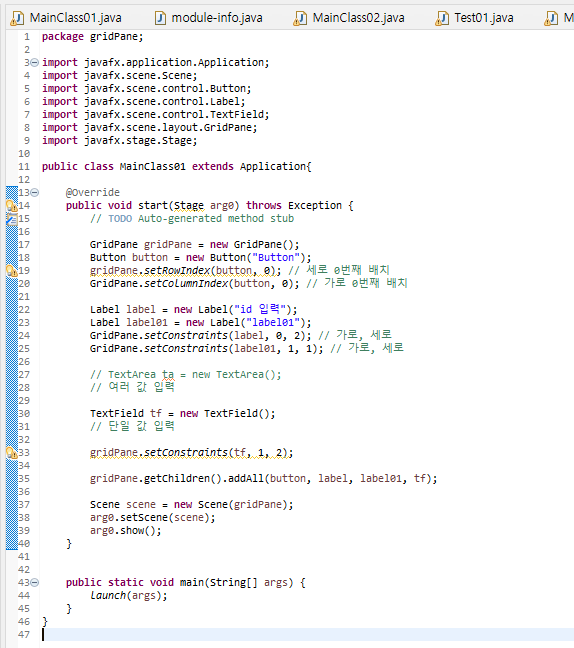Click the 'main' method name on line 43

[x=192, y=582]
